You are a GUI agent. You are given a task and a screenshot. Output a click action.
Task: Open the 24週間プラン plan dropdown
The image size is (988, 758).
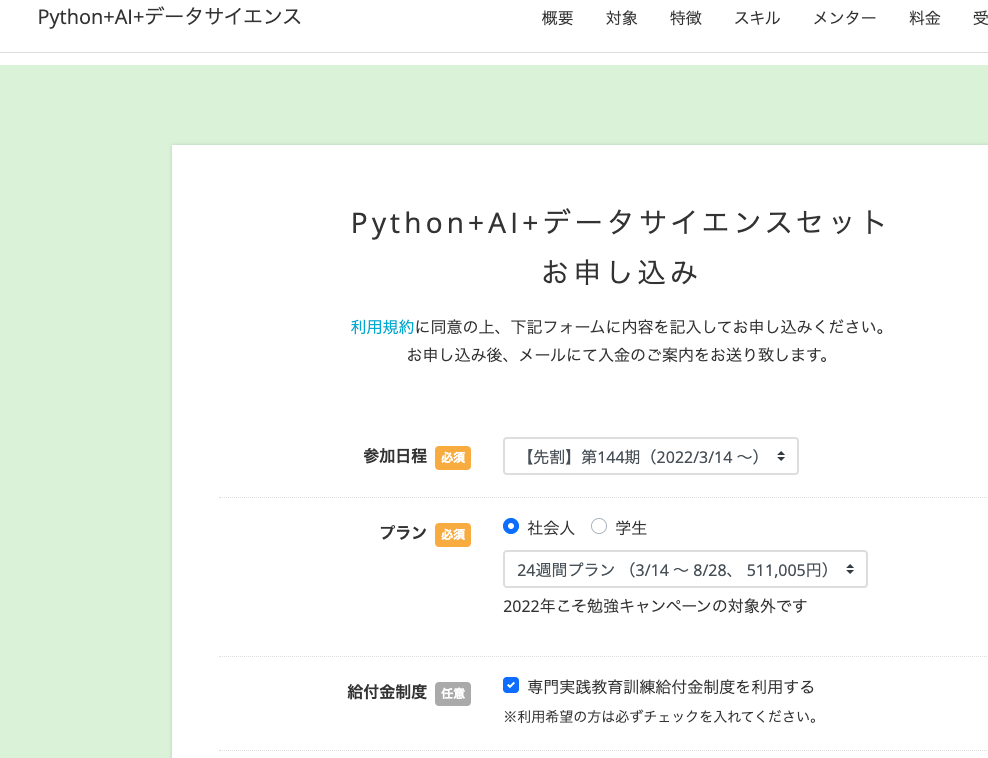(x=685, y=570)
